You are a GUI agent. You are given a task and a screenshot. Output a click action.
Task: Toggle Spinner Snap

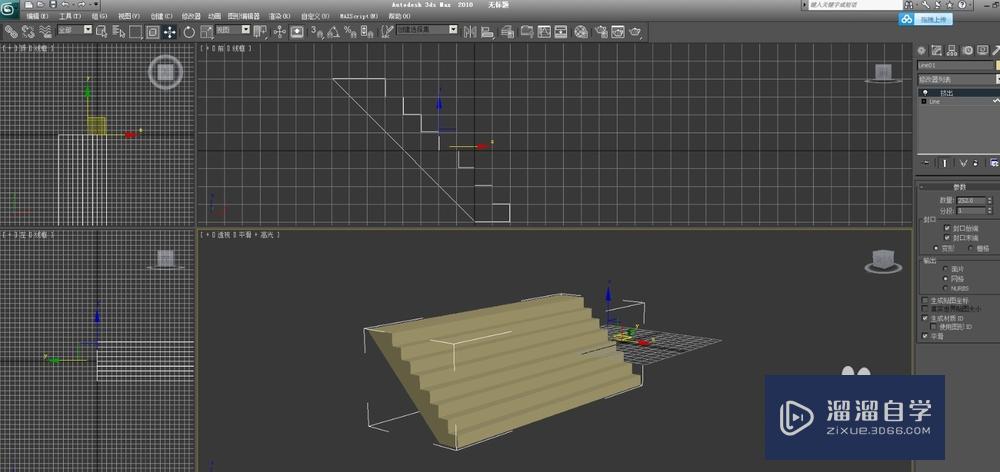pos(366,31)
